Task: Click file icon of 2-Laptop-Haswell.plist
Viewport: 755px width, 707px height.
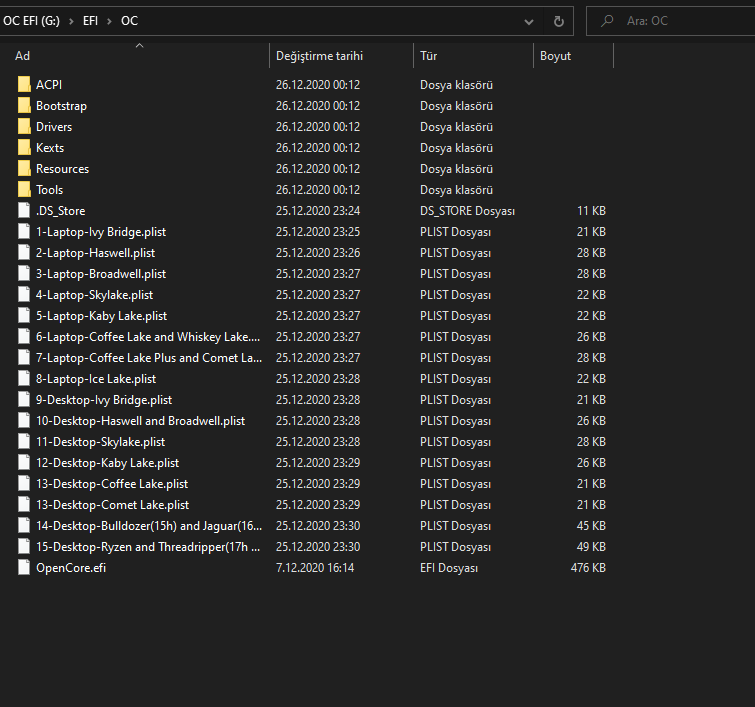Action: click(x=24, y=252)
